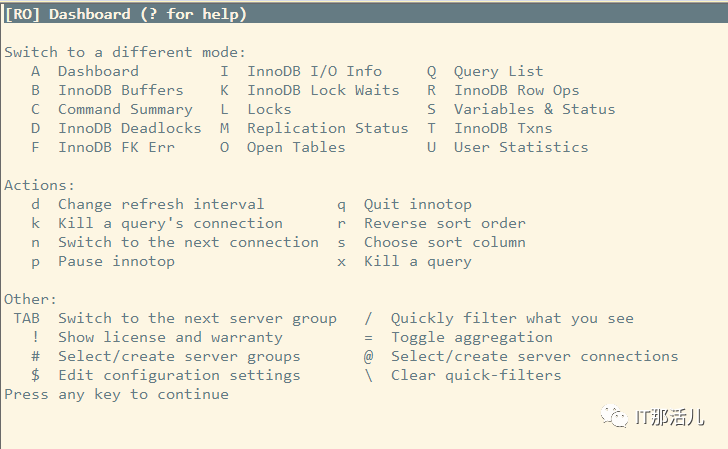Open the Variables & Status entry
This screenshot has width=728, height=449.
click(534, 109)
